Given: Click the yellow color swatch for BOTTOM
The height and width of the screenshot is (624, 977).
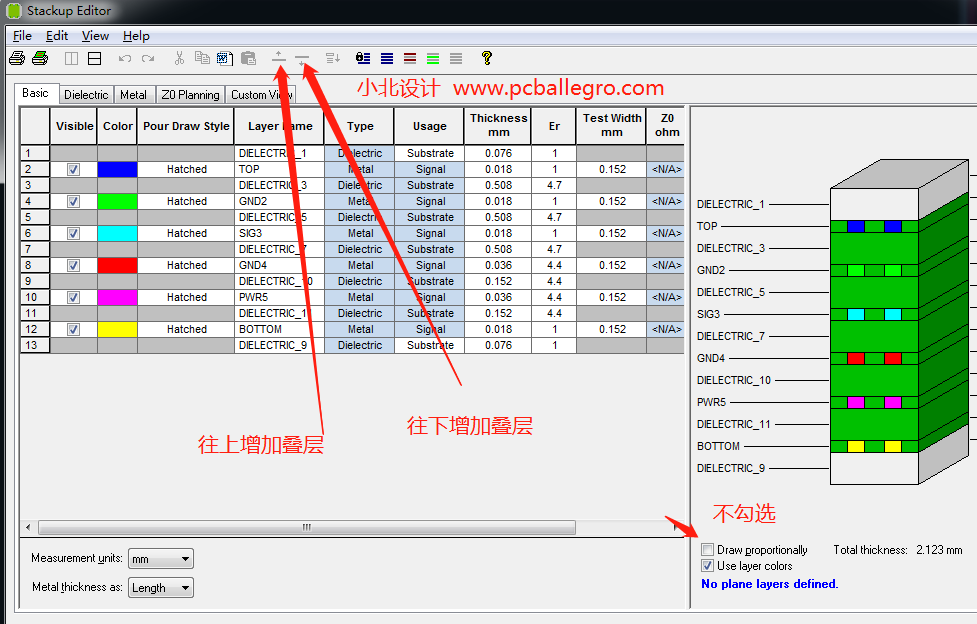Looking at the screenshot, I should point(117,329).
